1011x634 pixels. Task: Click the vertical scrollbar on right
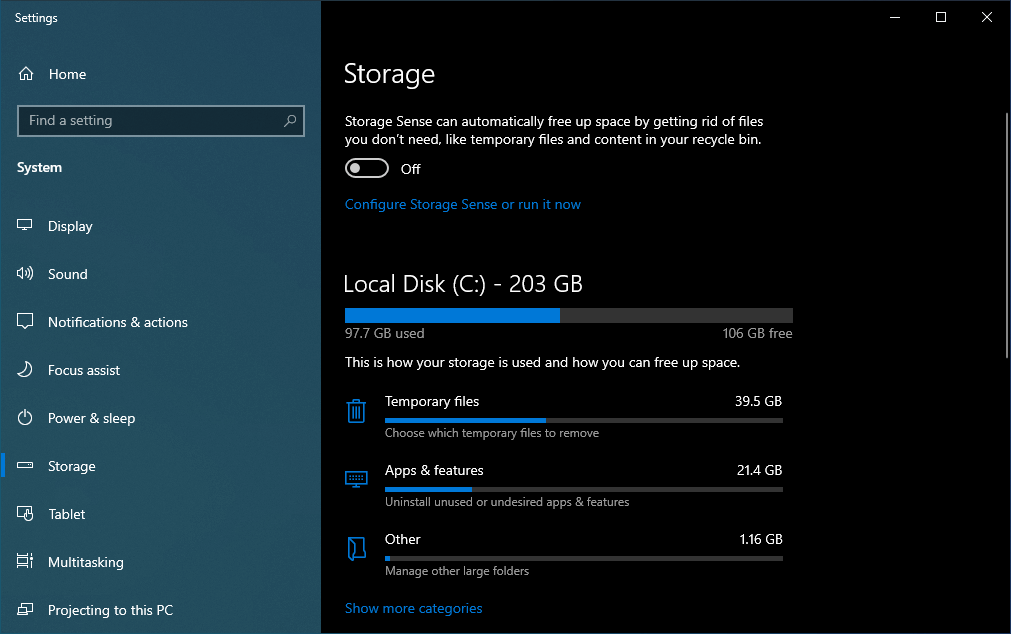click(1006, 235)
